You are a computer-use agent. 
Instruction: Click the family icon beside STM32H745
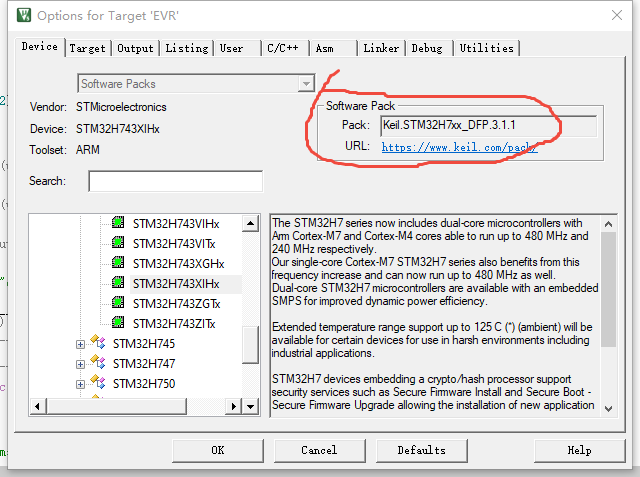tap(98, 342)
